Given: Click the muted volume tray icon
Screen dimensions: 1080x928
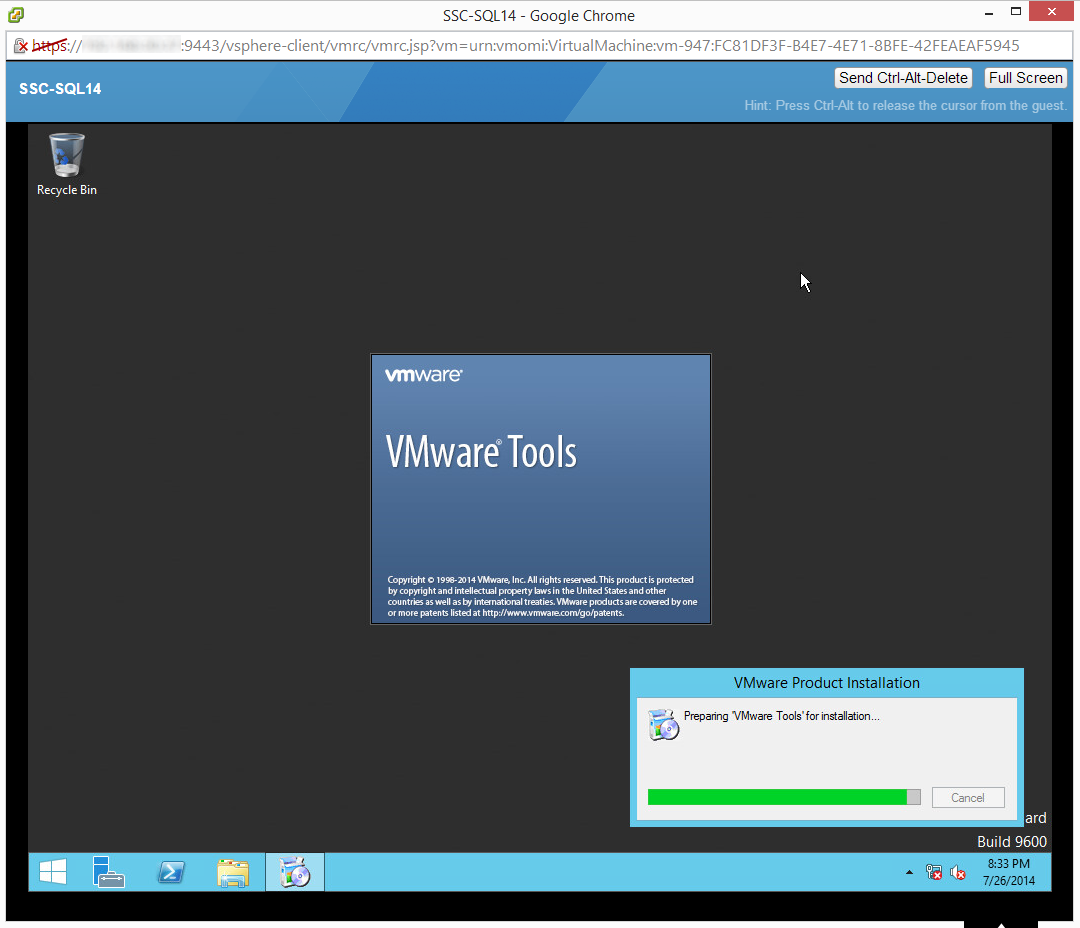Looking at the screenshot, I should 957,873.
